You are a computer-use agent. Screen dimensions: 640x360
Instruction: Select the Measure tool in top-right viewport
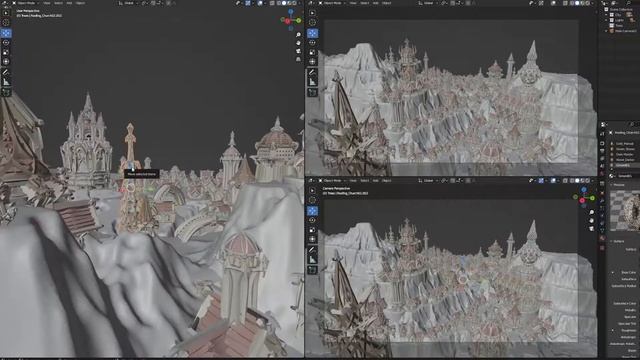(312, 82)
